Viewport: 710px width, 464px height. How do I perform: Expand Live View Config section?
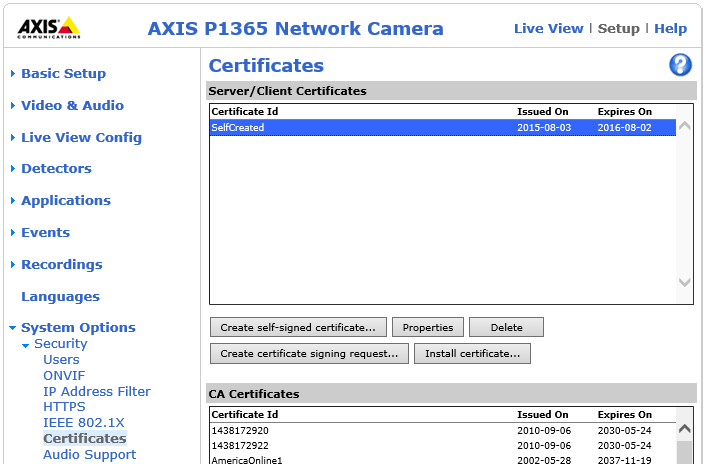coord(81,138)
